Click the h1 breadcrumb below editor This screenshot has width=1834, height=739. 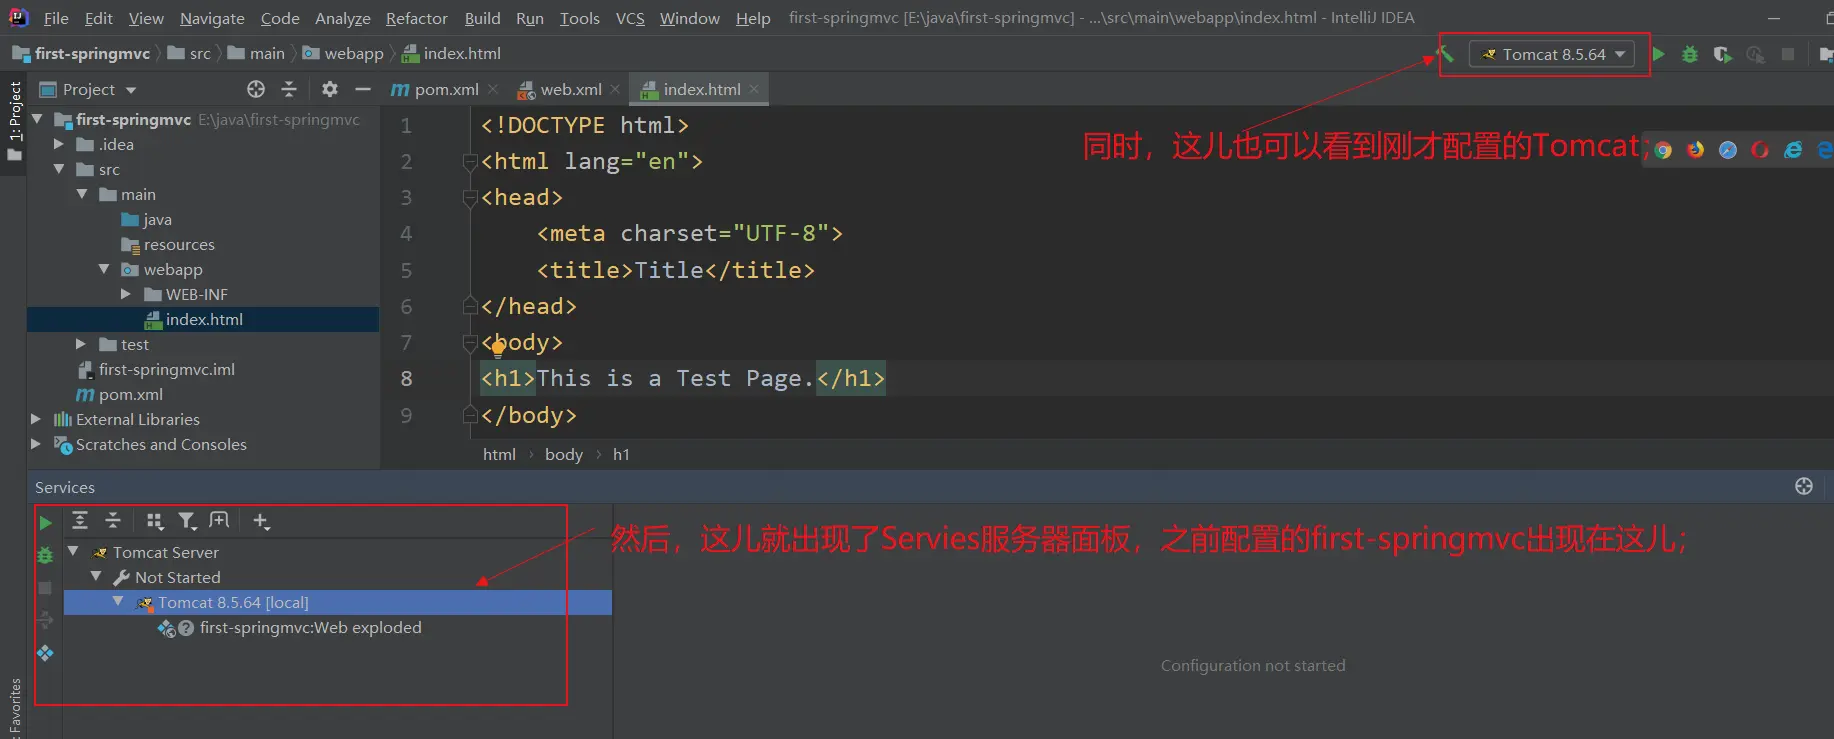pos(621,454)
